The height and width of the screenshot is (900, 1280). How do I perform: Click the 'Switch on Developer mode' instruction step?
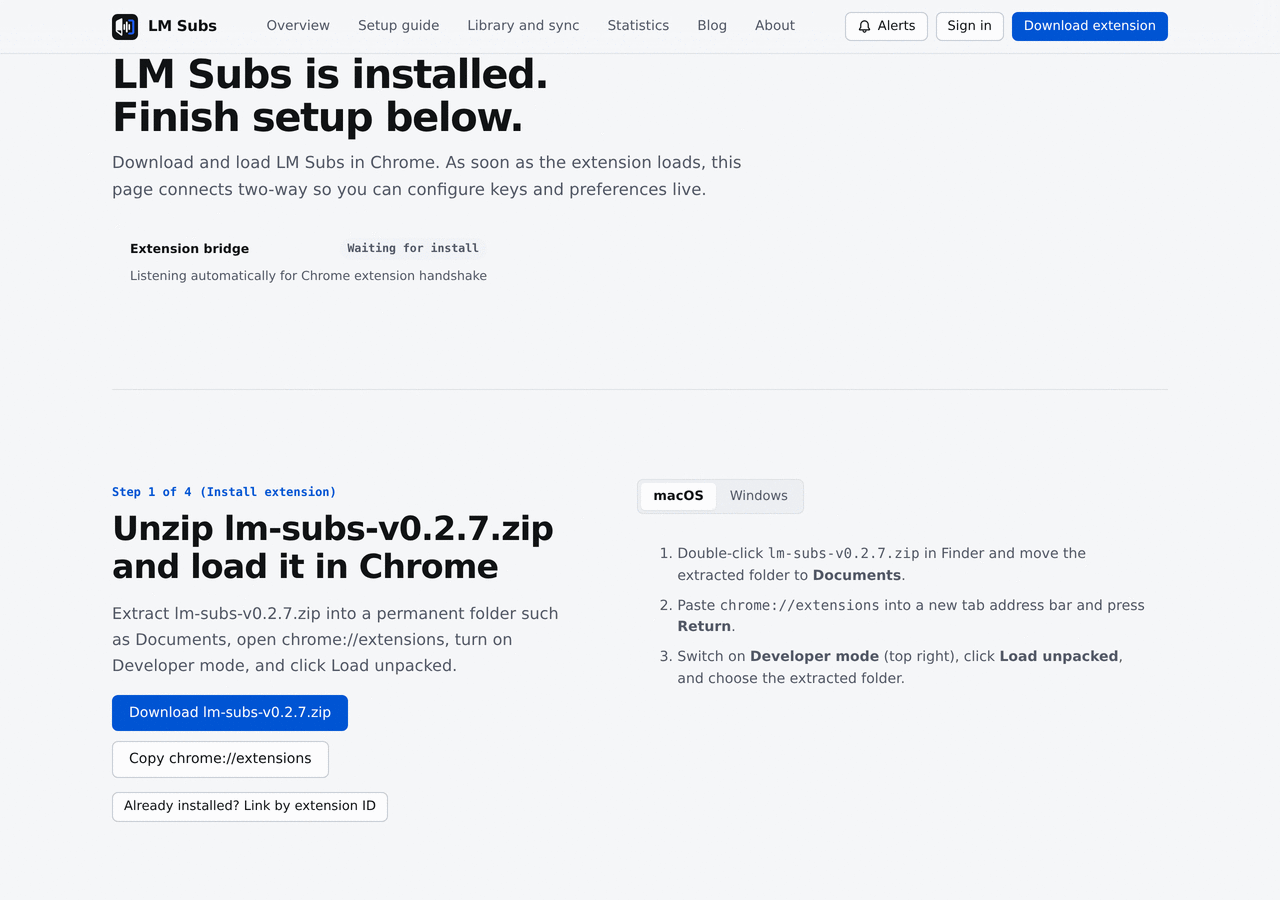pos(900,667)
